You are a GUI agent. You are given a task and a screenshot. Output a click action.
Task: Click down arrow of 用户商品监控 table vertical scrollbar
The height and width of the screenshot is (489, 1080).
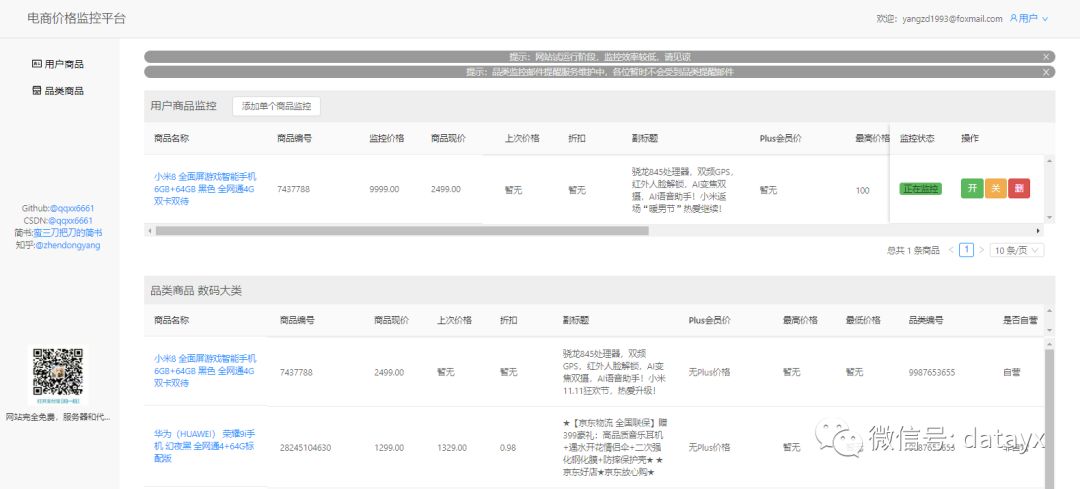[x=1050, y=218]
